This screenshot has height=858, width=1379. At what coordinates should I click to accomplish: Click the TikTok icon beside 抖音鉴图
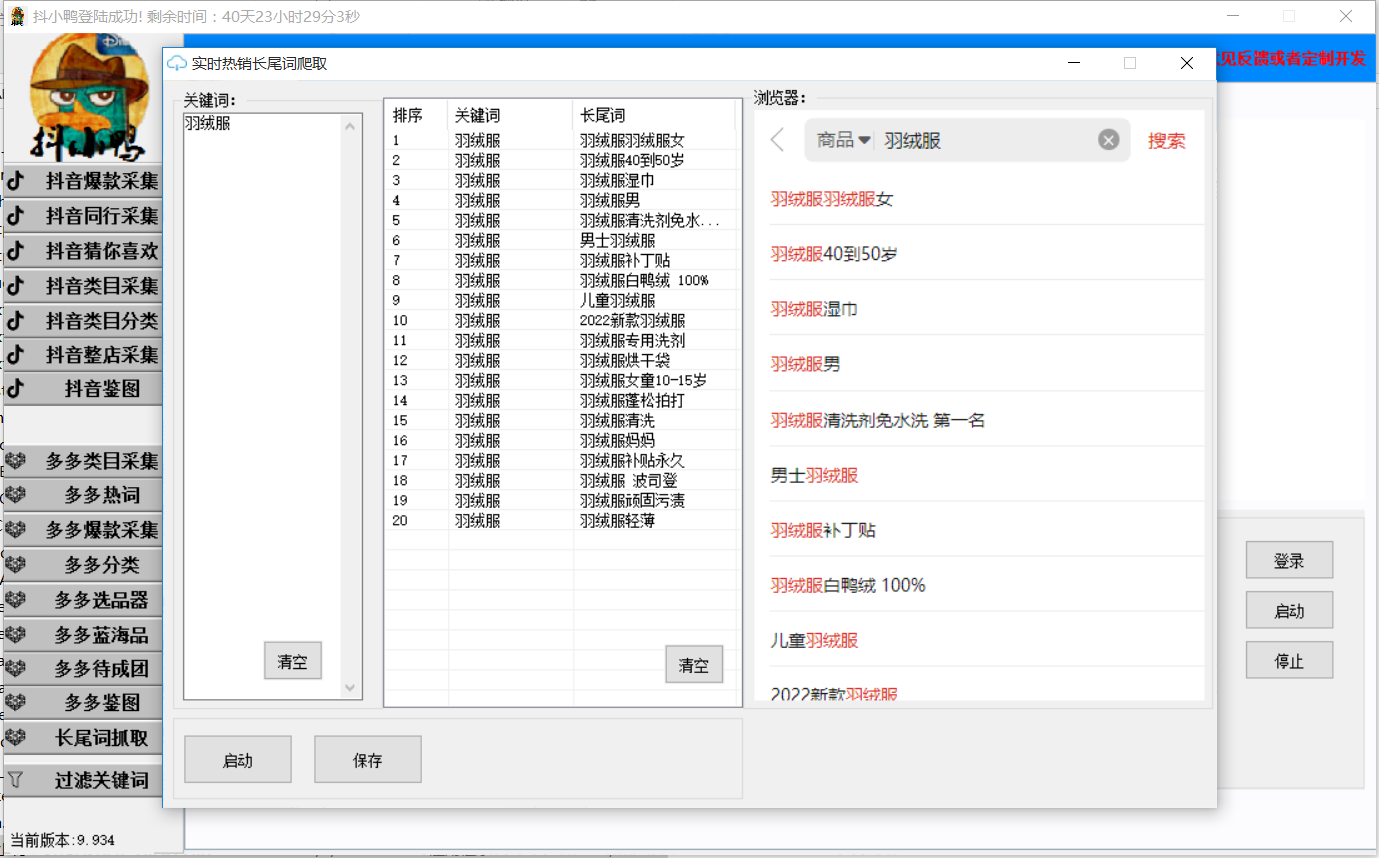click(x=15, y=389)
